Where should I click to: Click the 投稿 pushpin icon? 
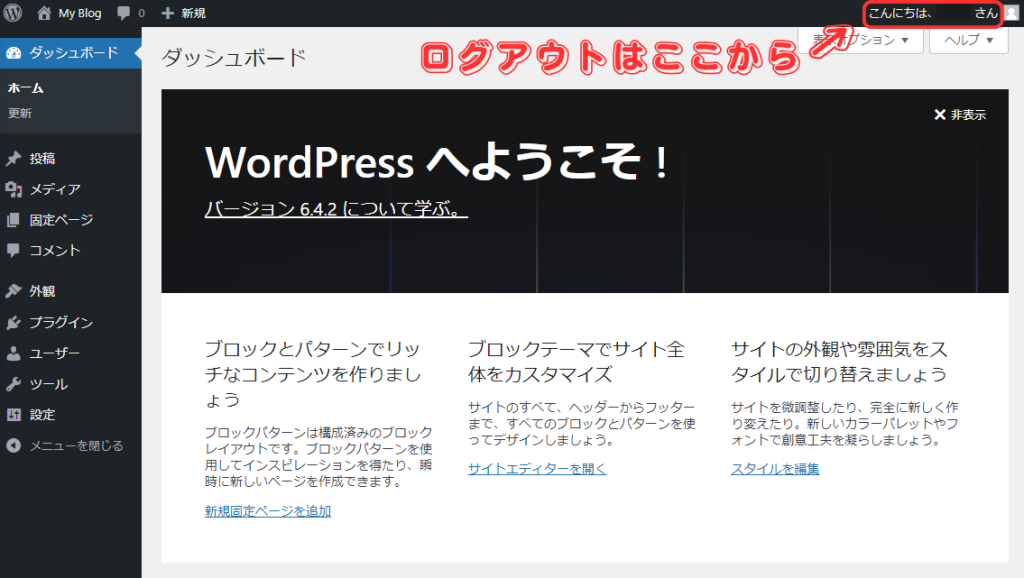(x=14, y=159)
